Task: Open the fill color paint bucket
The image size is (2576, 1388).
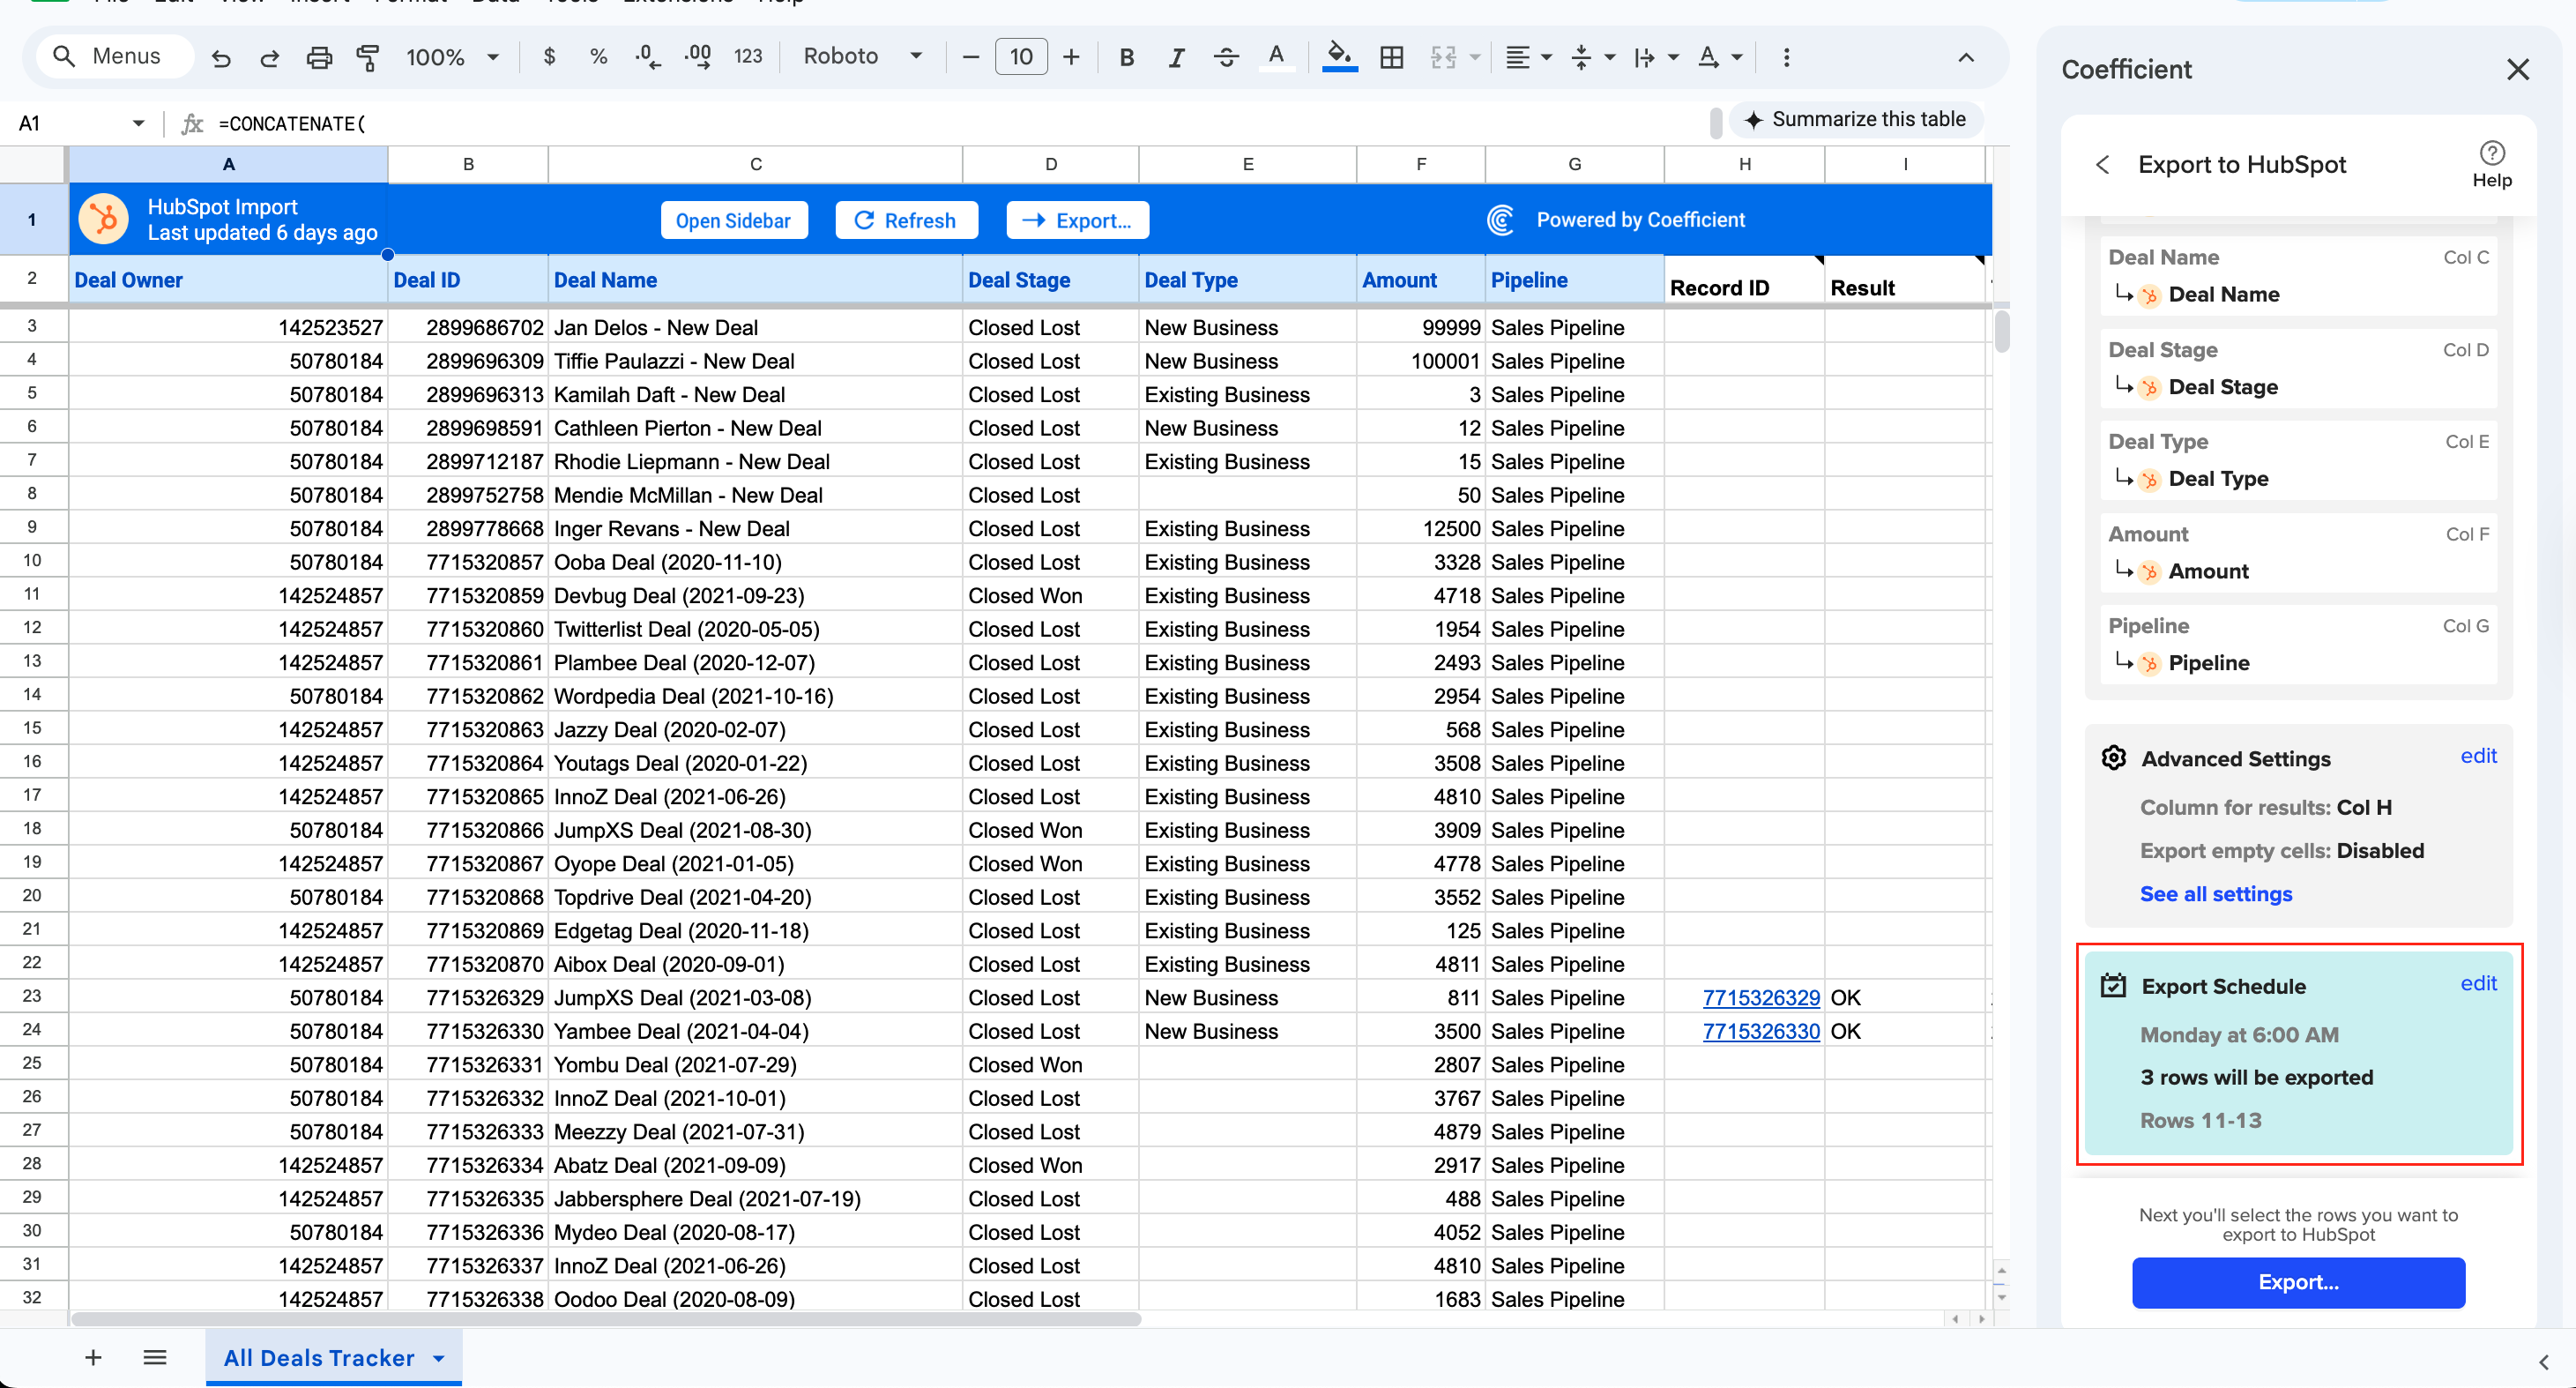Action: pos(1338,57)
